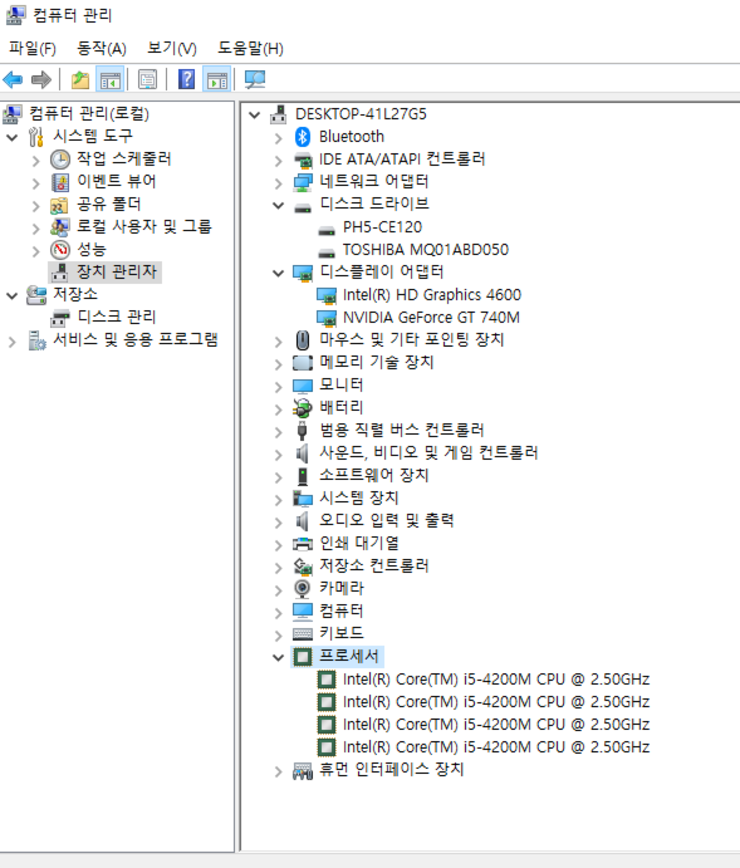Viewport: 740px width, 868px height.
Task: Click the 범용 직렬 버스 컨트롤러 USB icon
Action: point(302,430)
